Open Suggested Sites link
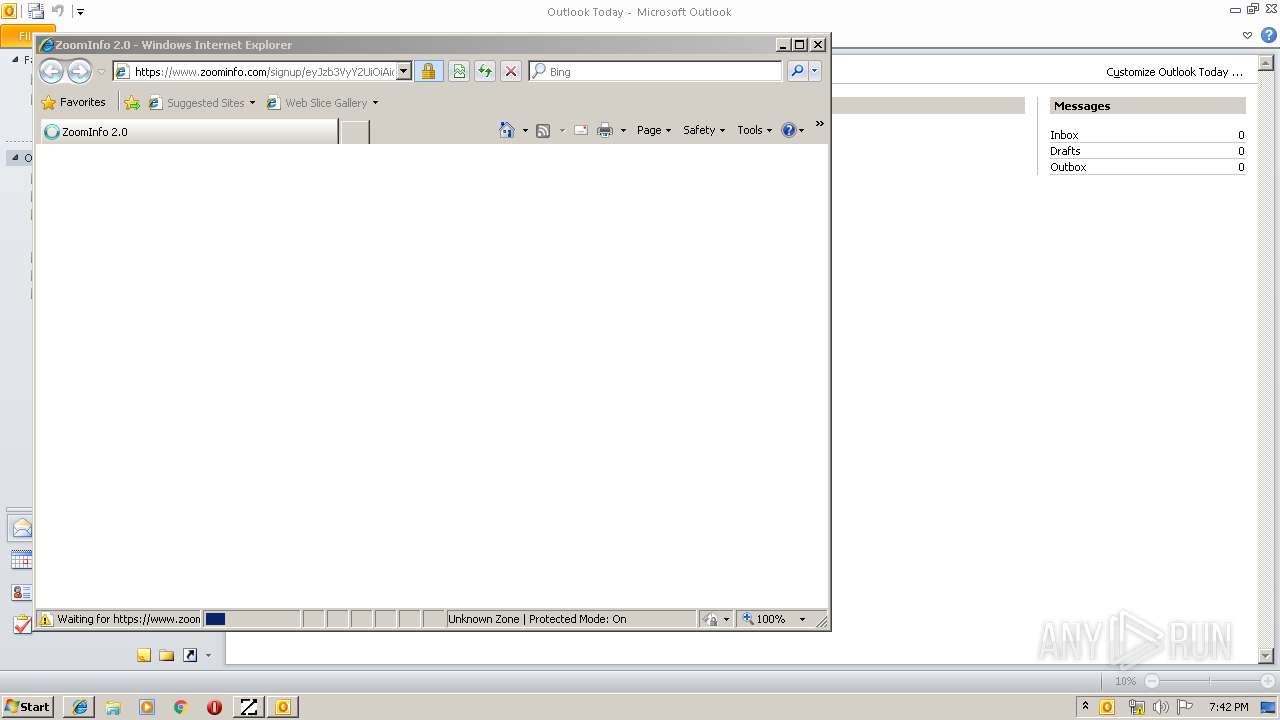The image size is (1280, 720). tap(201, 102)
